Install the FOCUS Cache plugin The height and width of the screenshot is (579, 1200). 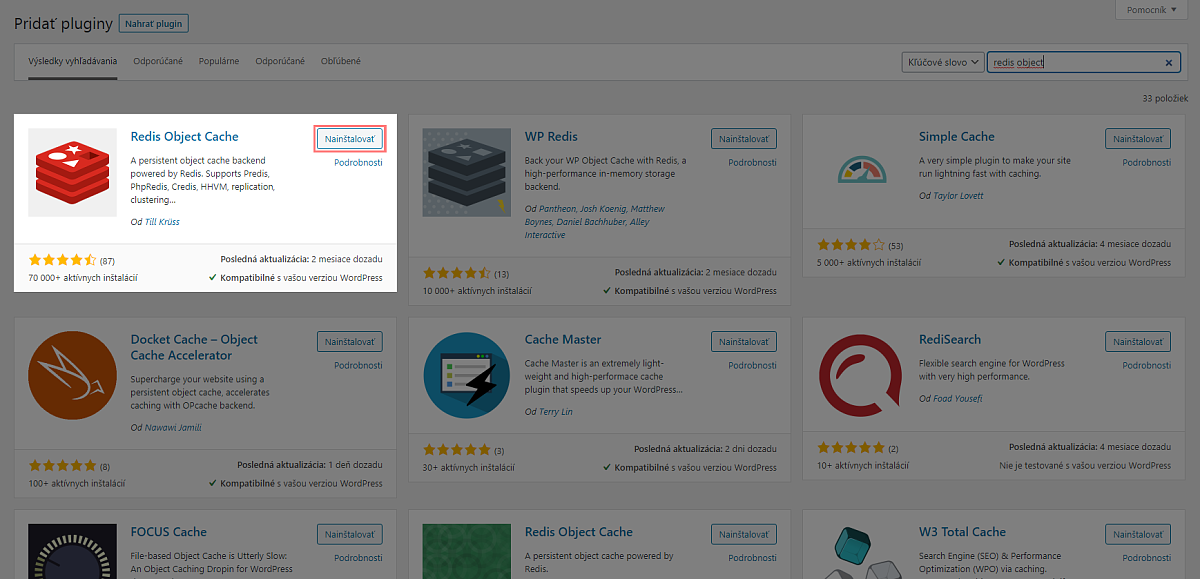point(350,535)
